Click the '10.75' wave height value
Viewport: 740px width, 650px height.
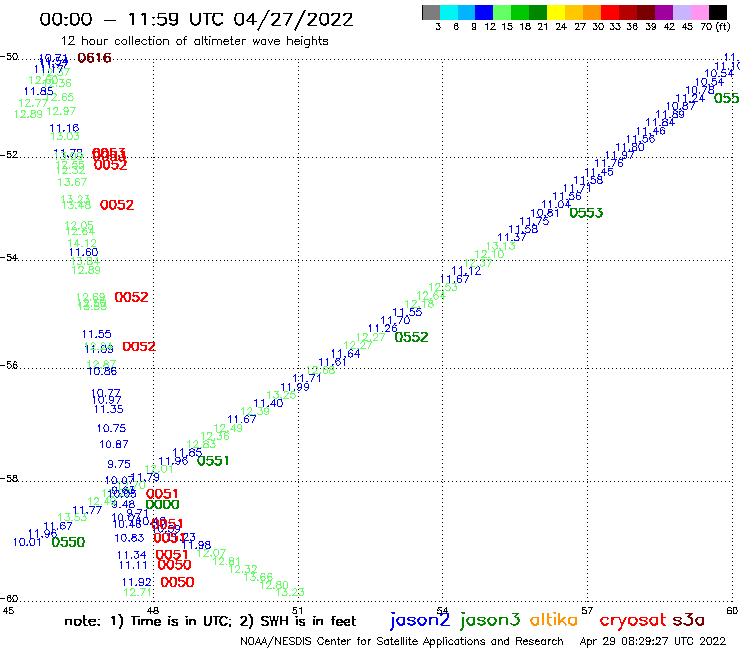coord(111,428)
